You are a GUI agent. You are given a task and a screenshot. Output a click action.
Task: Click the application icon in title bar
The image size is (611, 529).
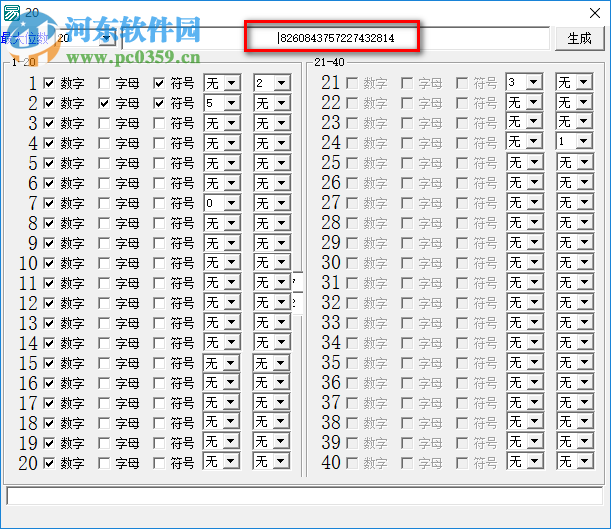[x=12, y=13]
